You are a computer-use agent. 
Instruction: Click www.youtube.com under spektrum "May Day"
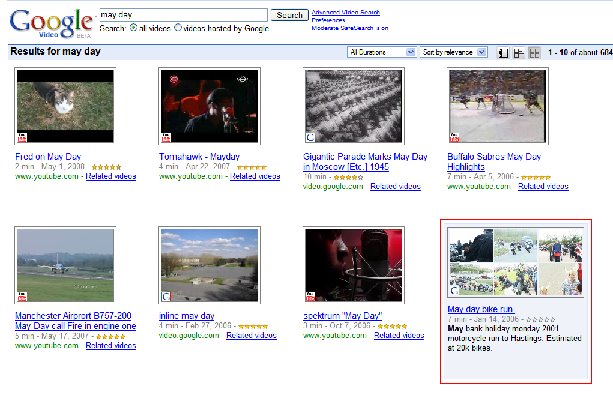pyautogui.click(x=335, y=335)
